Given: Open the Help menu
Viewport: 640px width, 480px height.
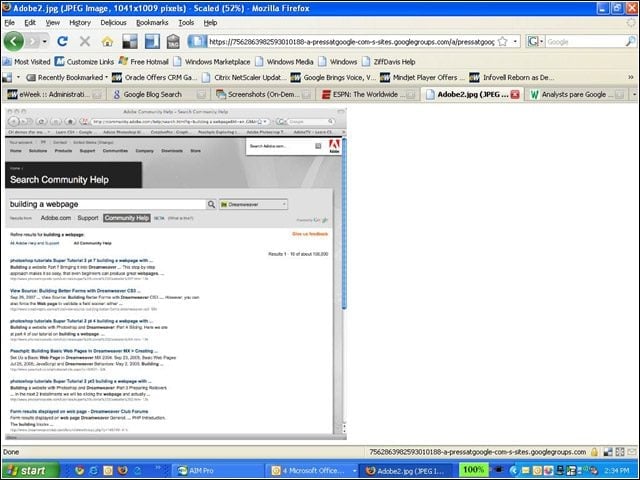Looking at the screenshot, I should point(210,23).
